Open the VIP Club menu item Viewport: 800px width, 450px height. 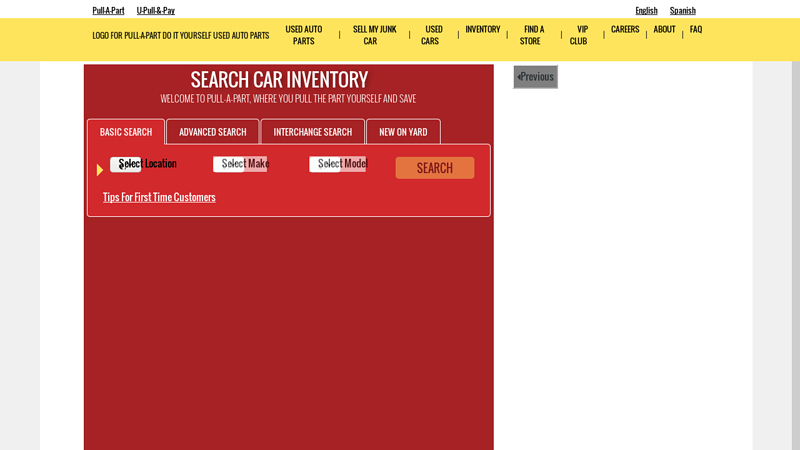[x=581, y=35]
